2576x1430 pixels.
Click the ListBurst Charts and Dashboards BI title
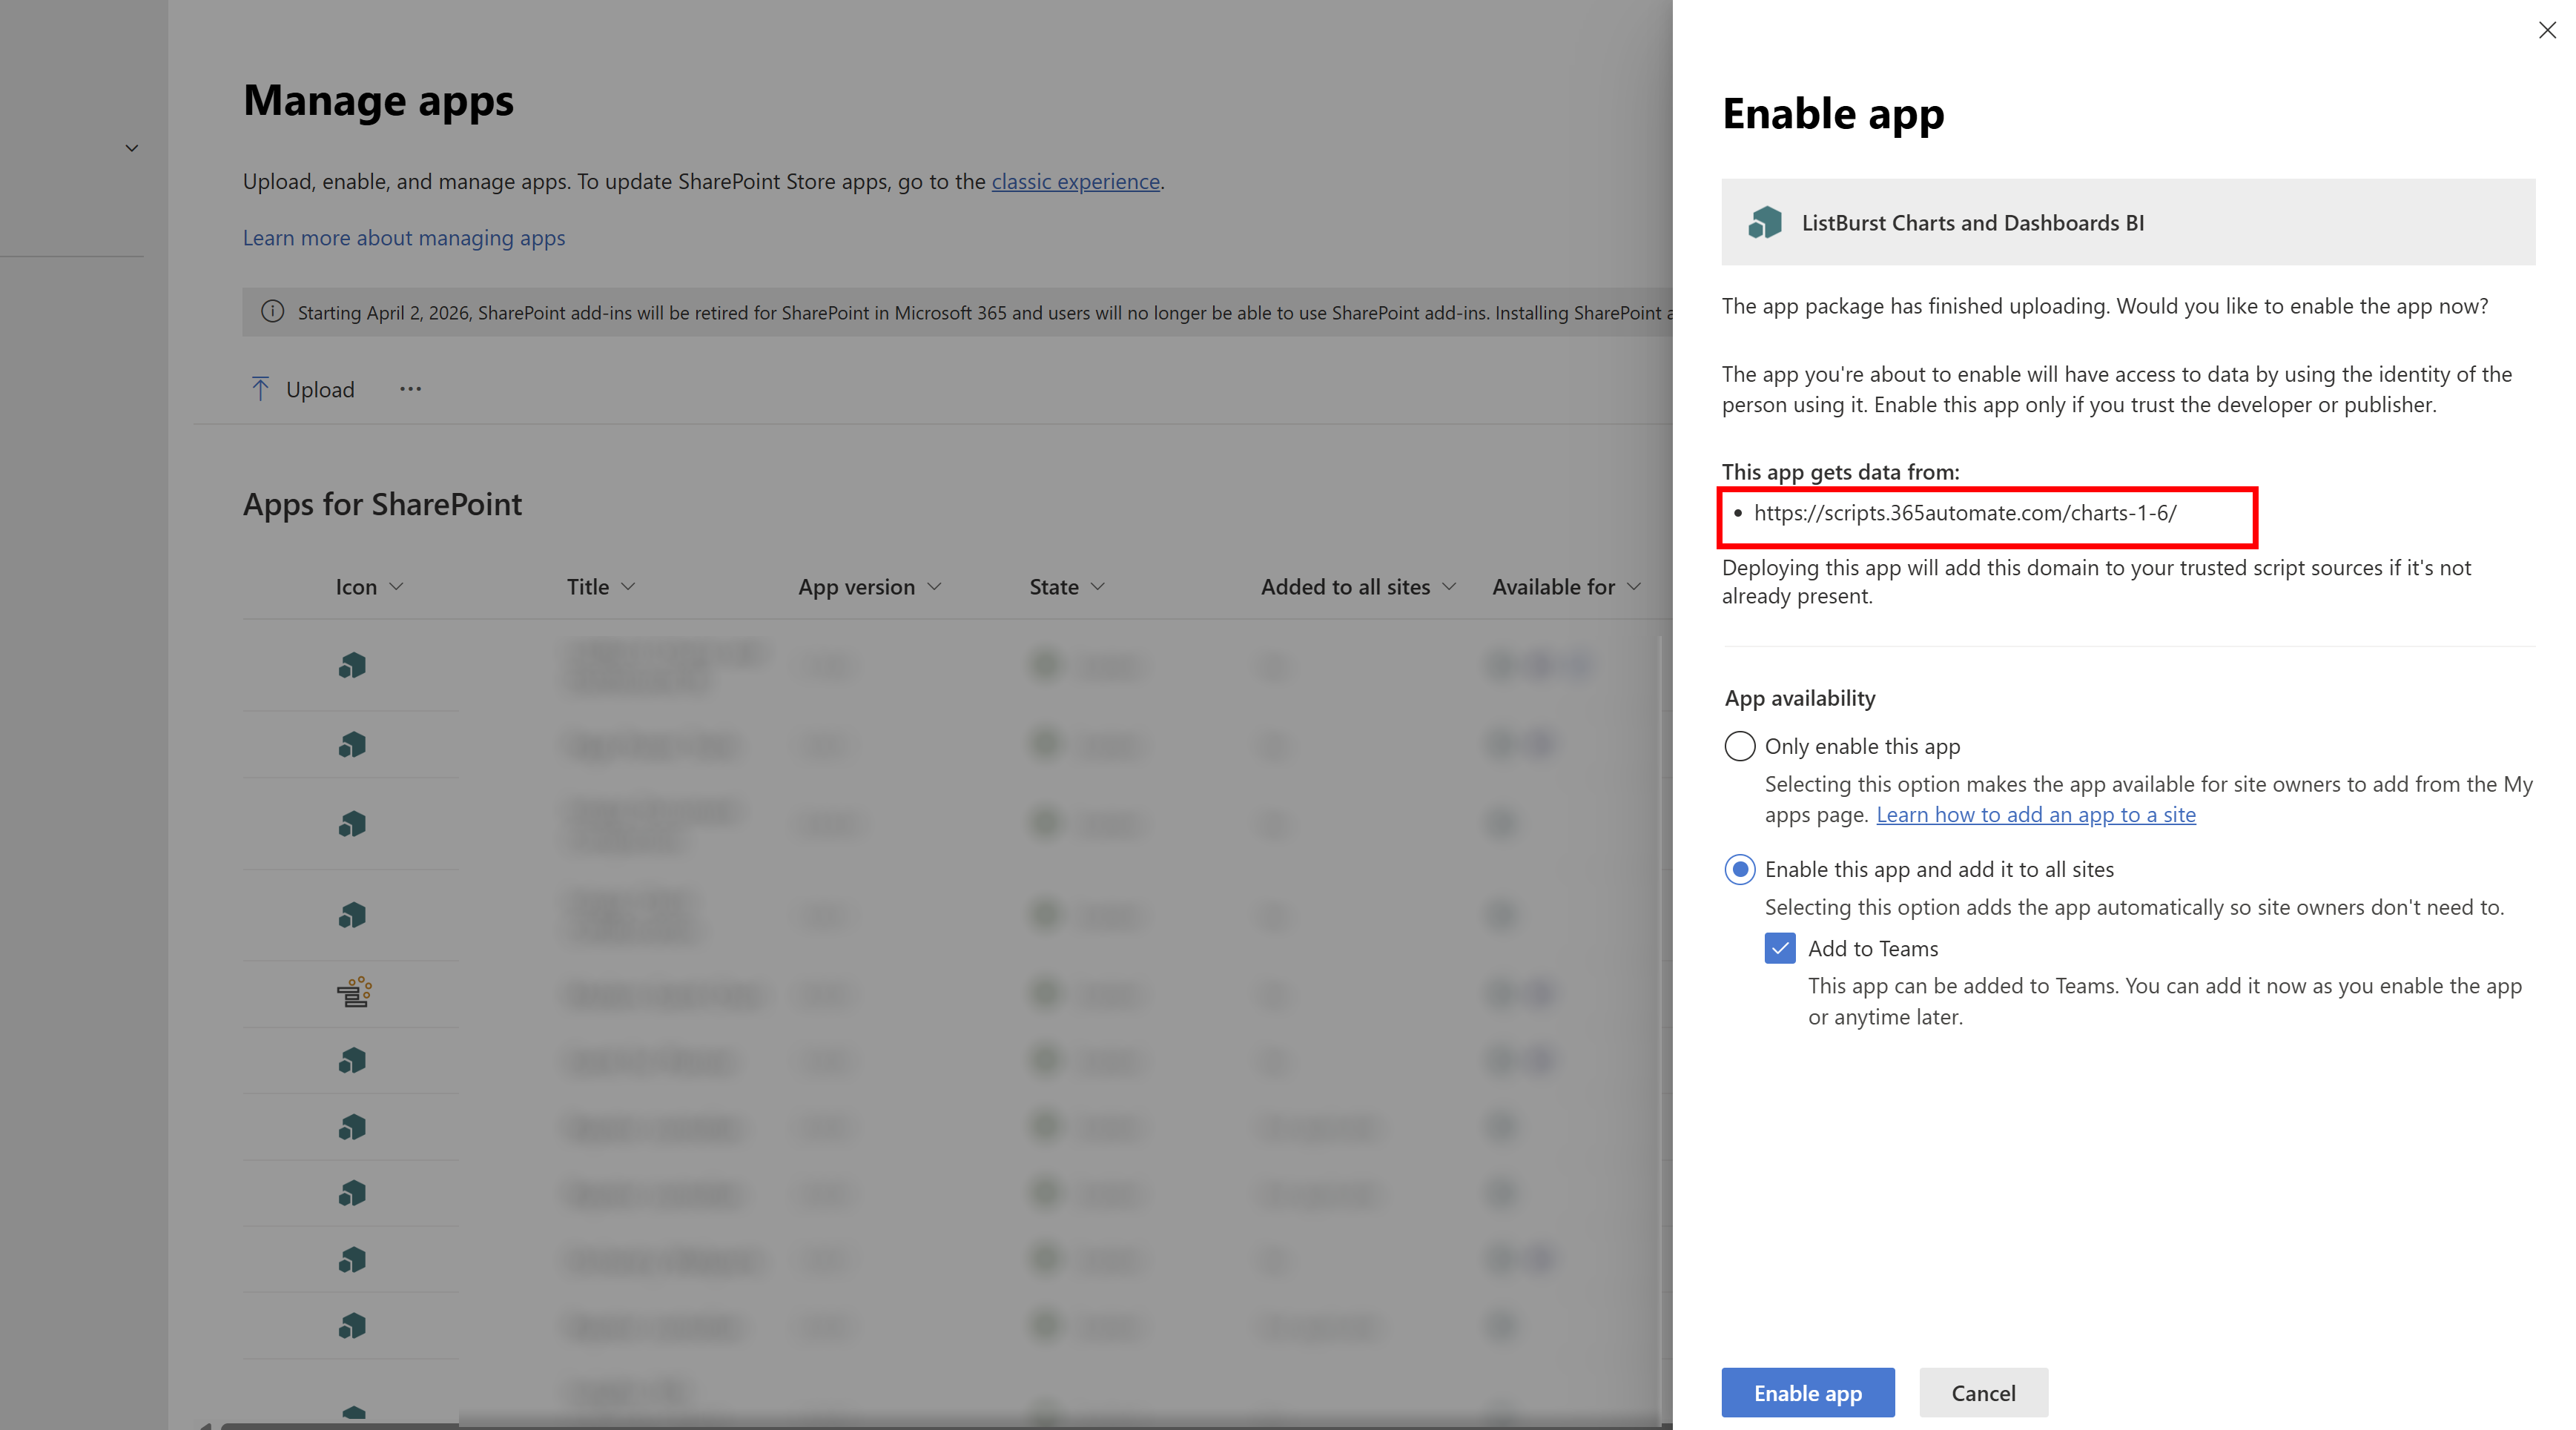coord(1972,222)
